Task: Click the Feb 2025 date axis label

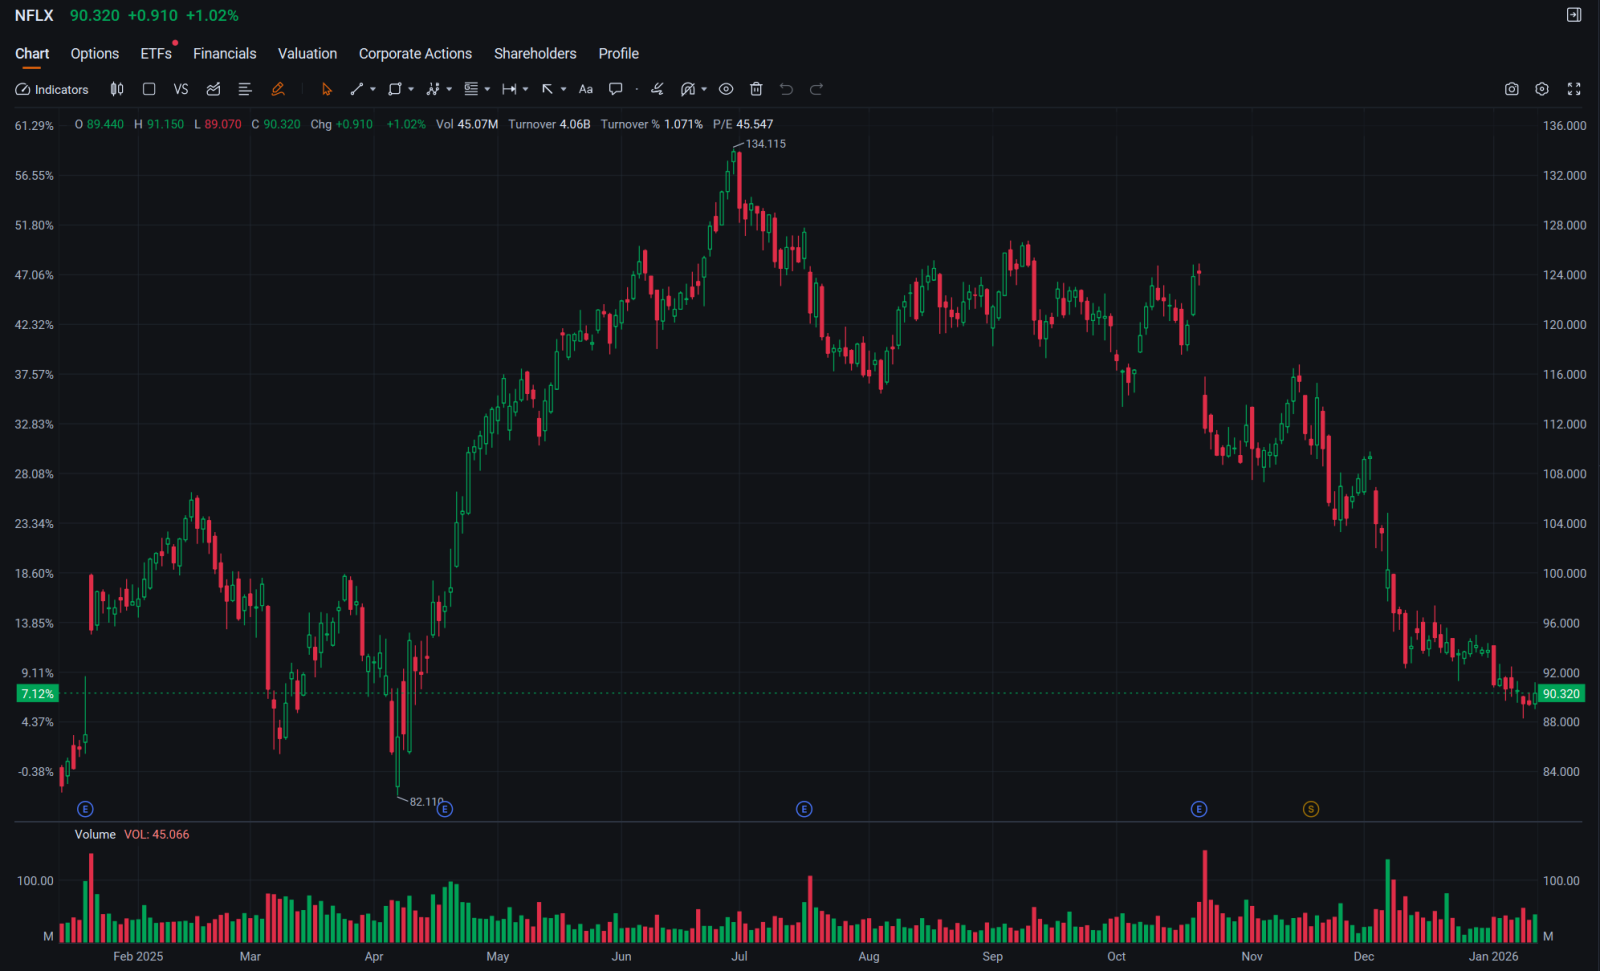Action: 138,957
